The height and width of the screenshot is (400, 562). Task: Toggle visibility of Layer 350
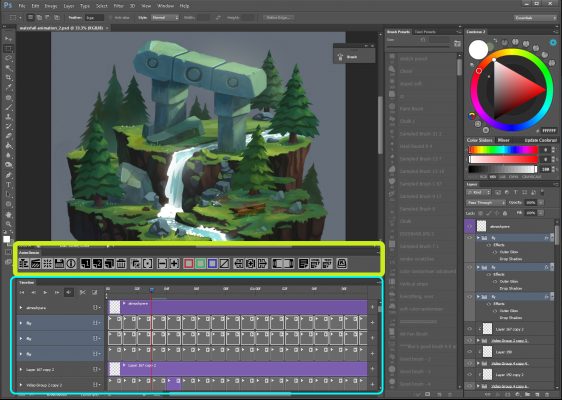tap(470, 352)
